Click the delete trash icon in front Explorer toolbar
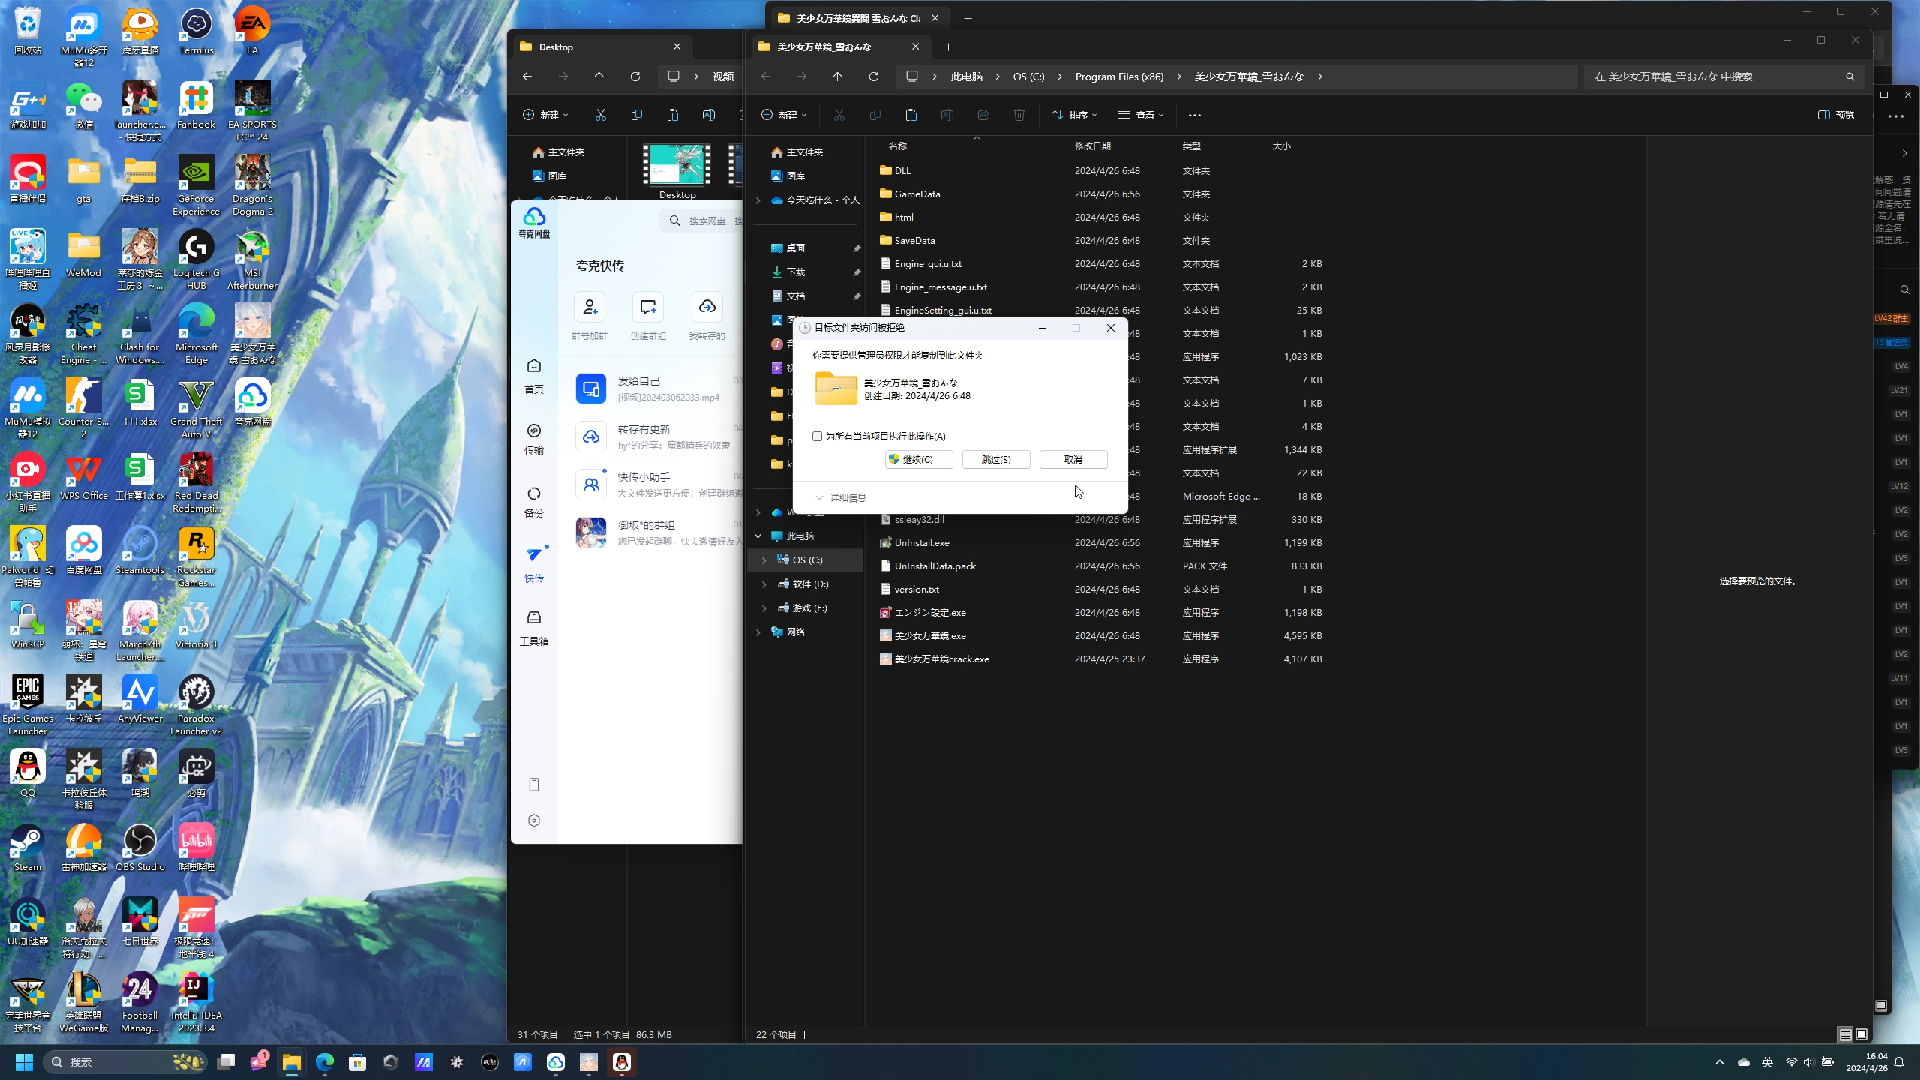Screen dimensions: 1920x1080 point(1019,115)
